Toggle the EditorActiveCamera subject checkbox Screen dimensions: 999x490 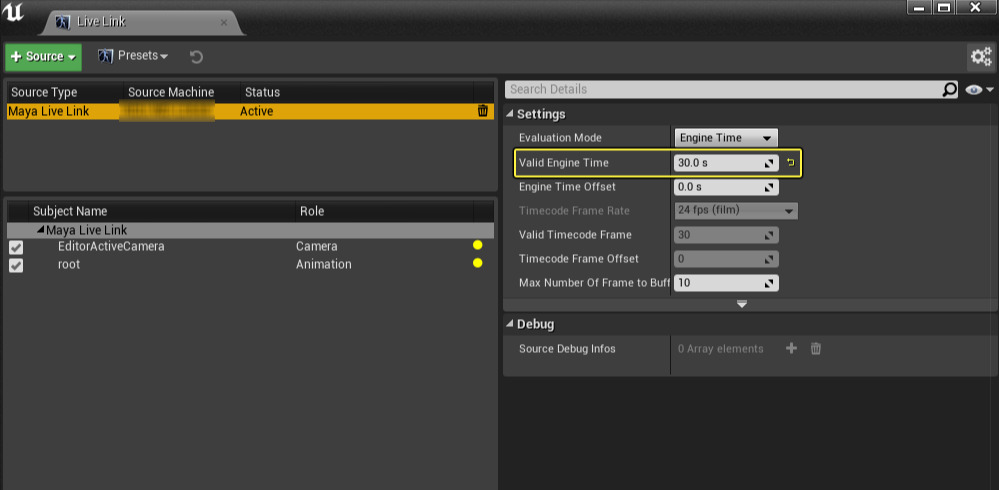[x=16, y=247]
